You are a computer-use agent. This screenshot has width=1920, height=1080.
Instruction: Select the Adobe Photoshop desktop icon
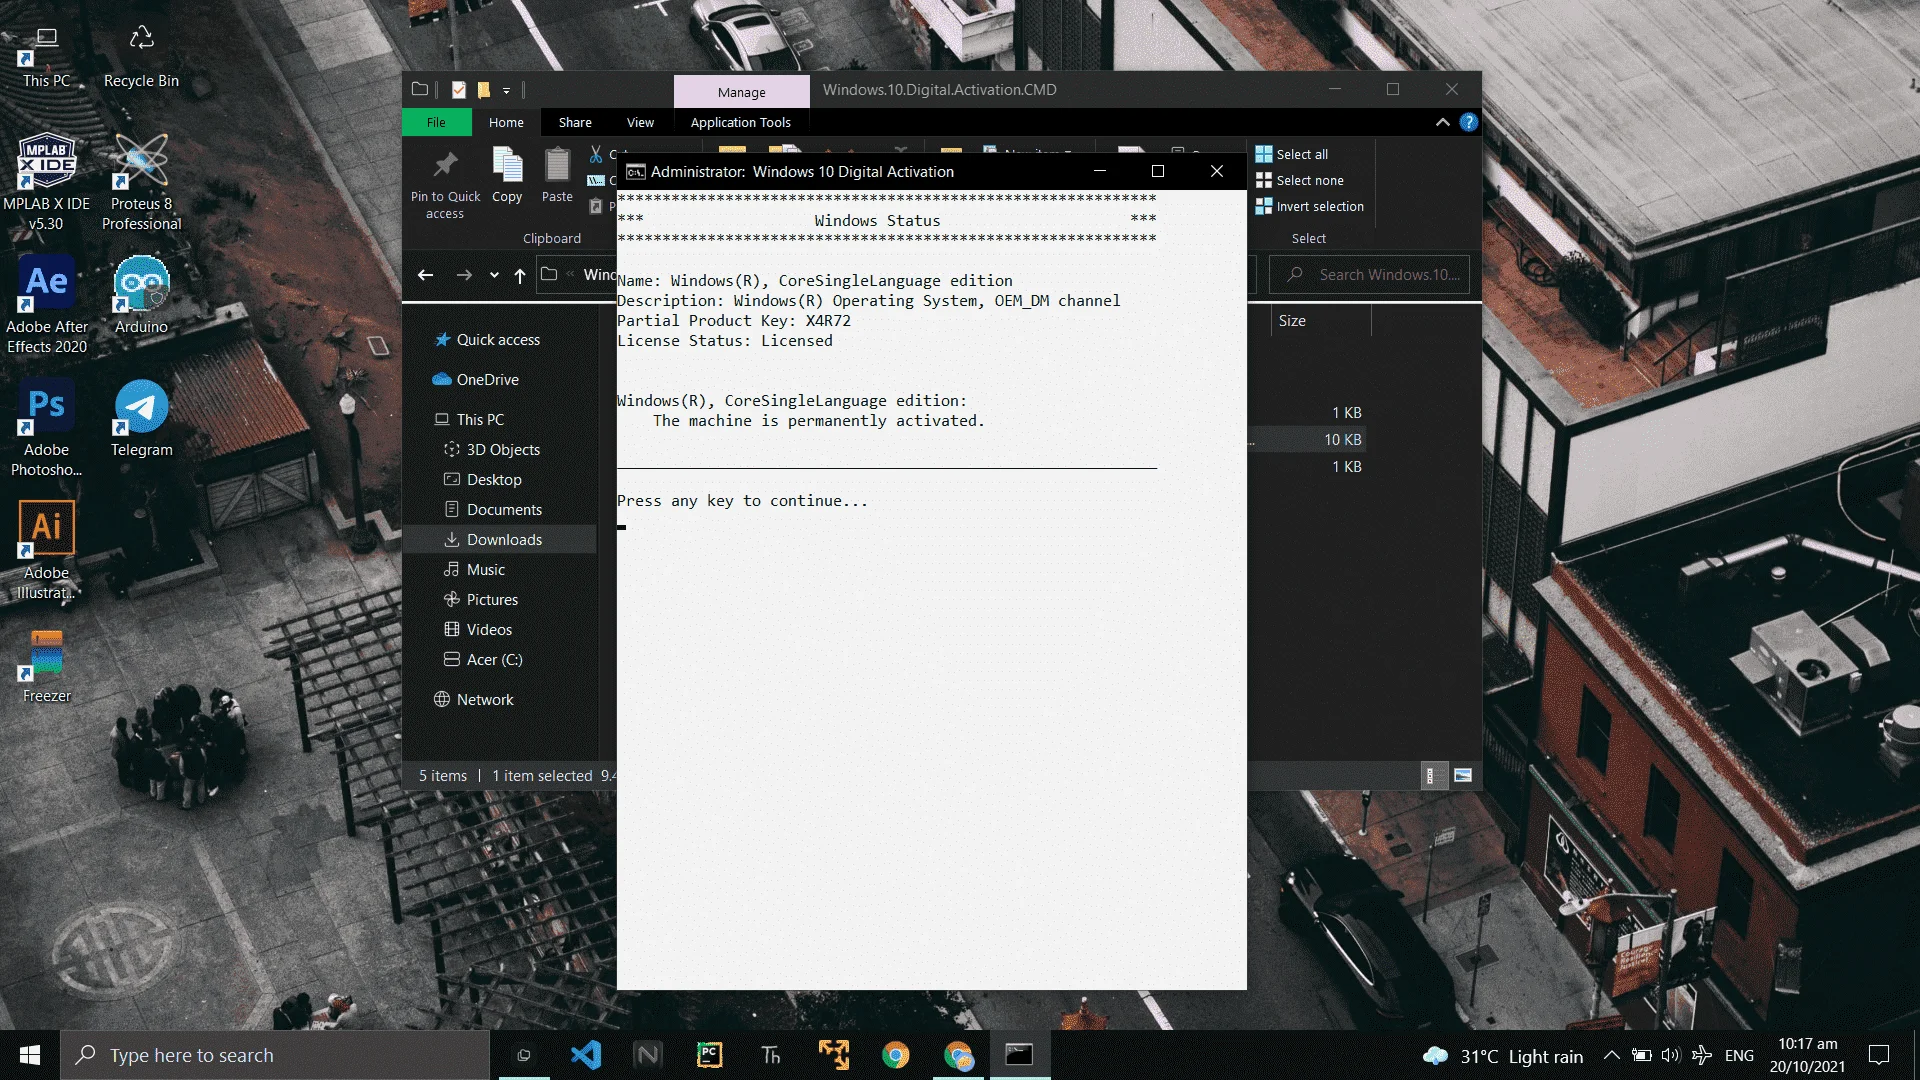coord(46,428)
